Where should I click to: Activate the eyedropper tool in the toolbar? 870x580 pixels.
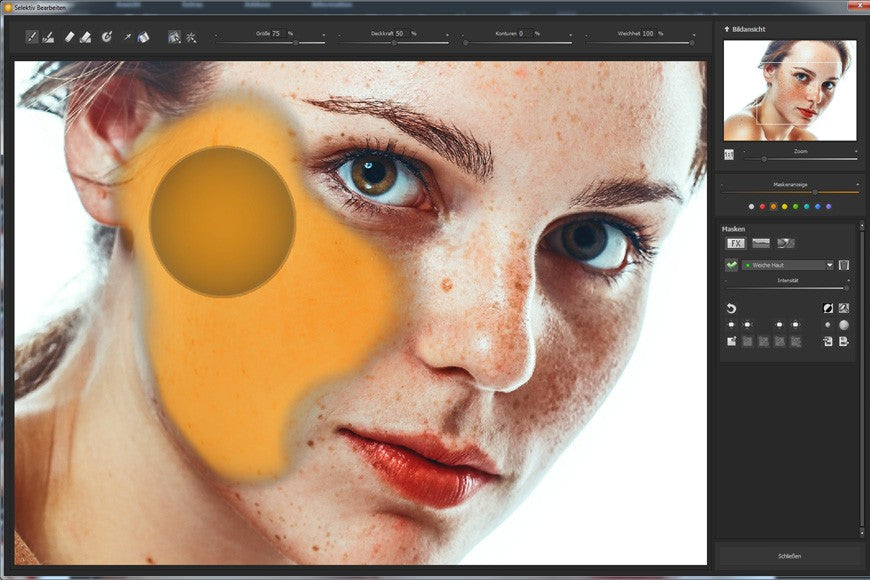[x=126, y=37]
